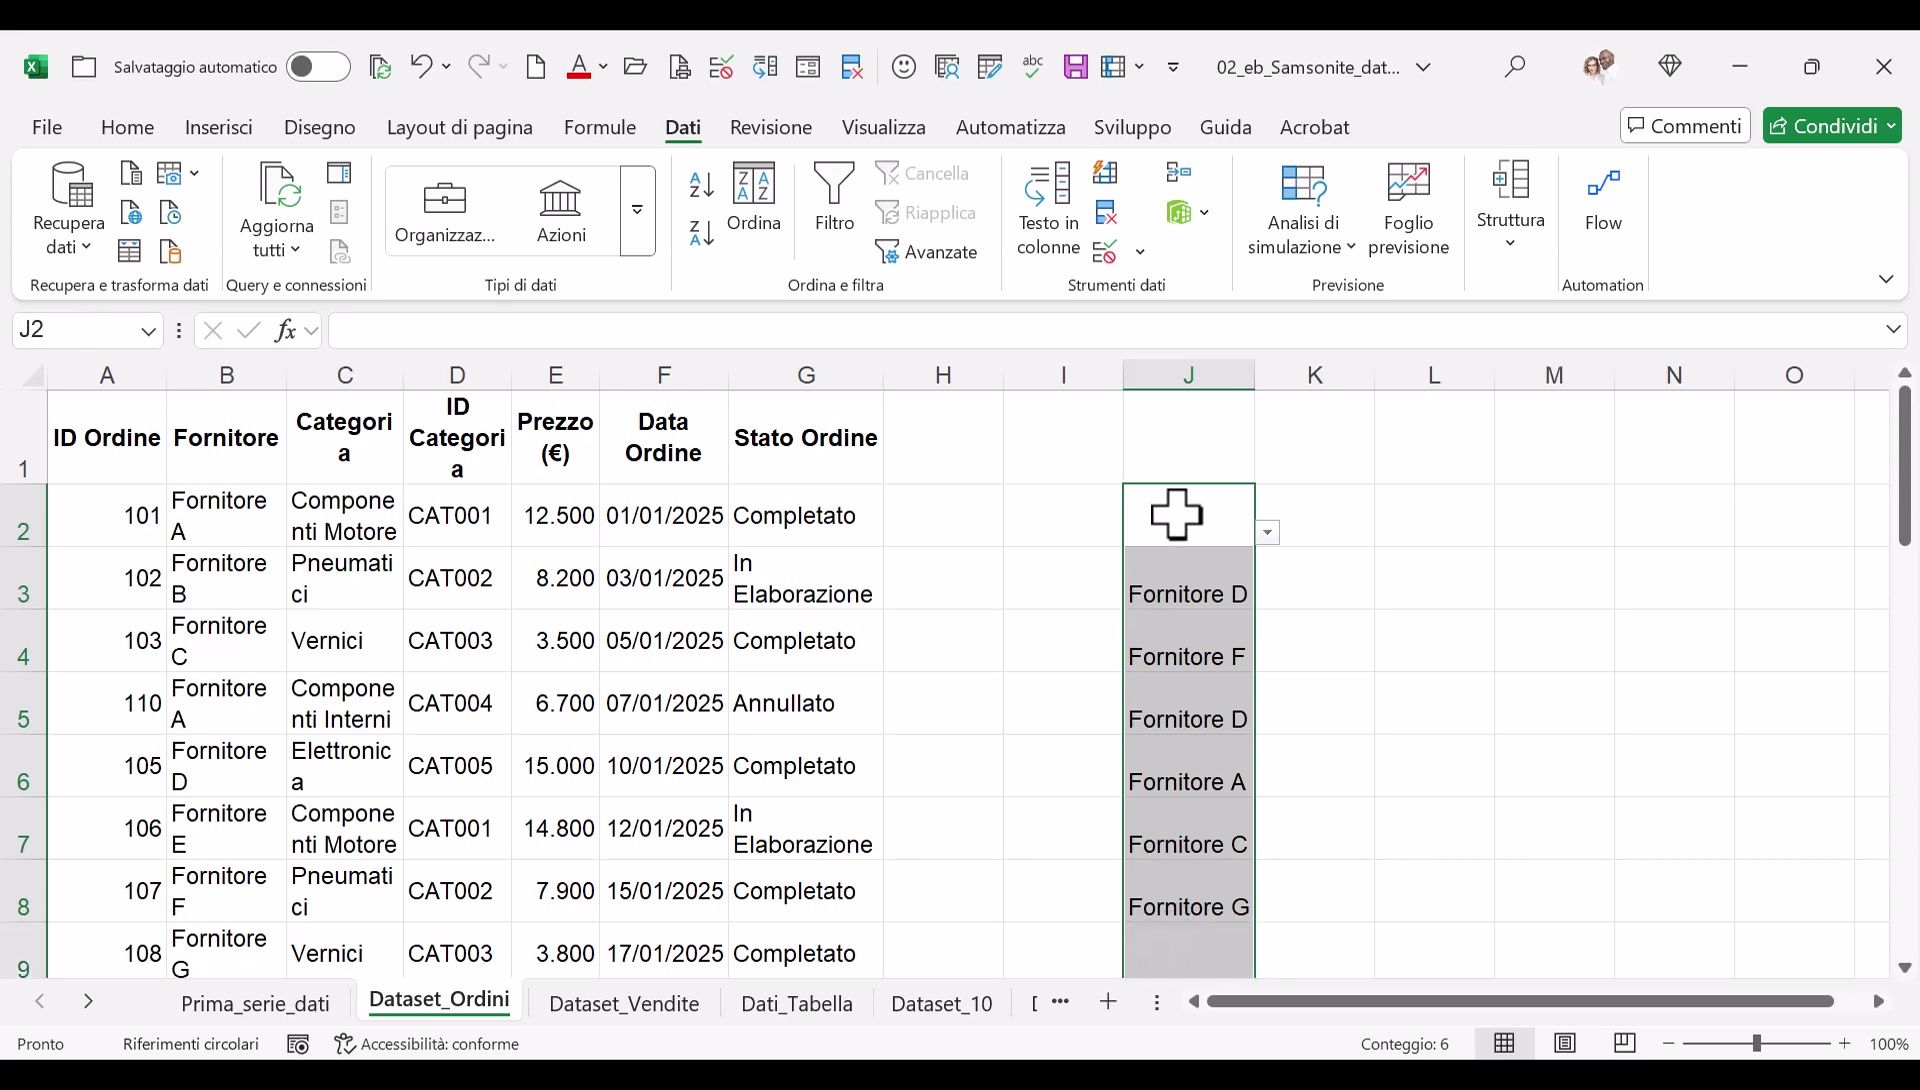The width and height of the screenshot is (1920, 1090).
Task: Click Aggiorna tutti button
Action: point(277,209)
